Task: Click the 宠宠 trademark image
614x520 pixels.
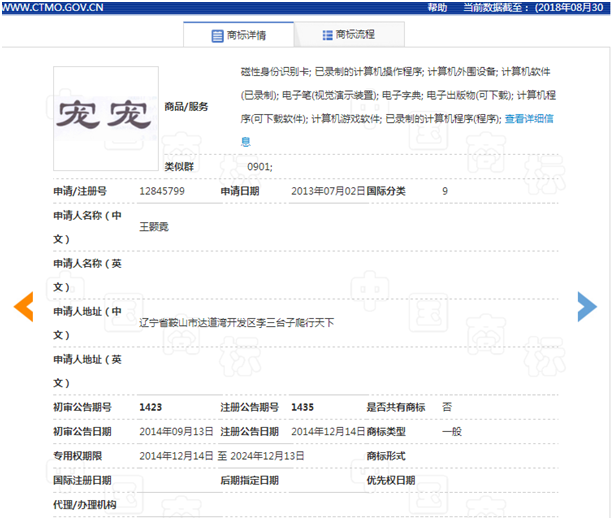Action: (x=105, y=105)
